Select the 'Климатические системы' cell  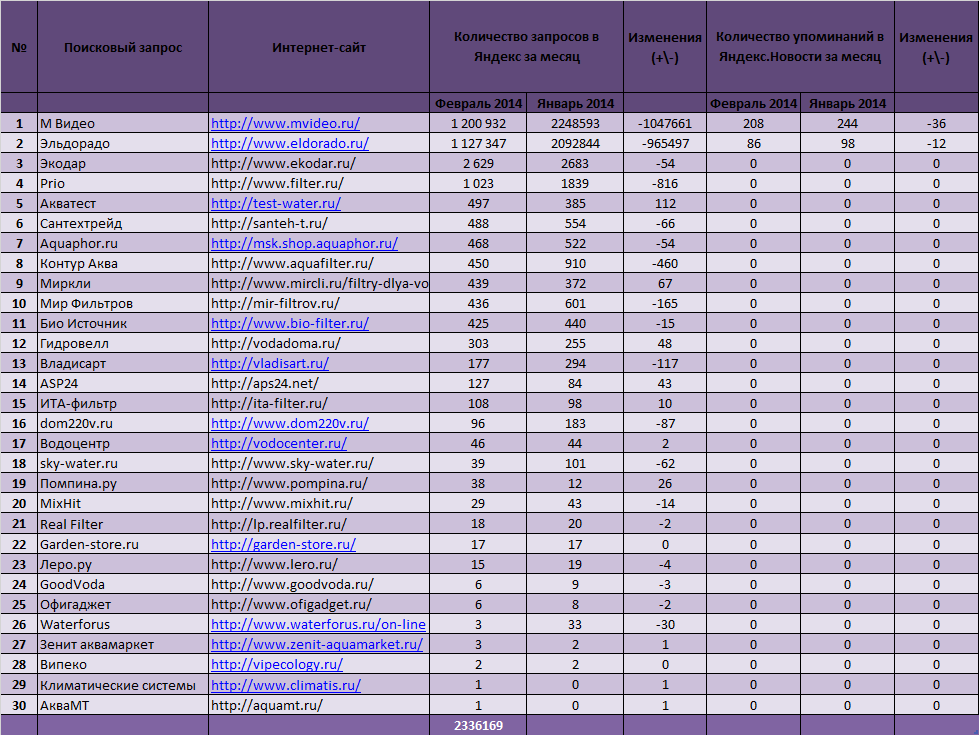pyautogui.click(x=123, y=685)
